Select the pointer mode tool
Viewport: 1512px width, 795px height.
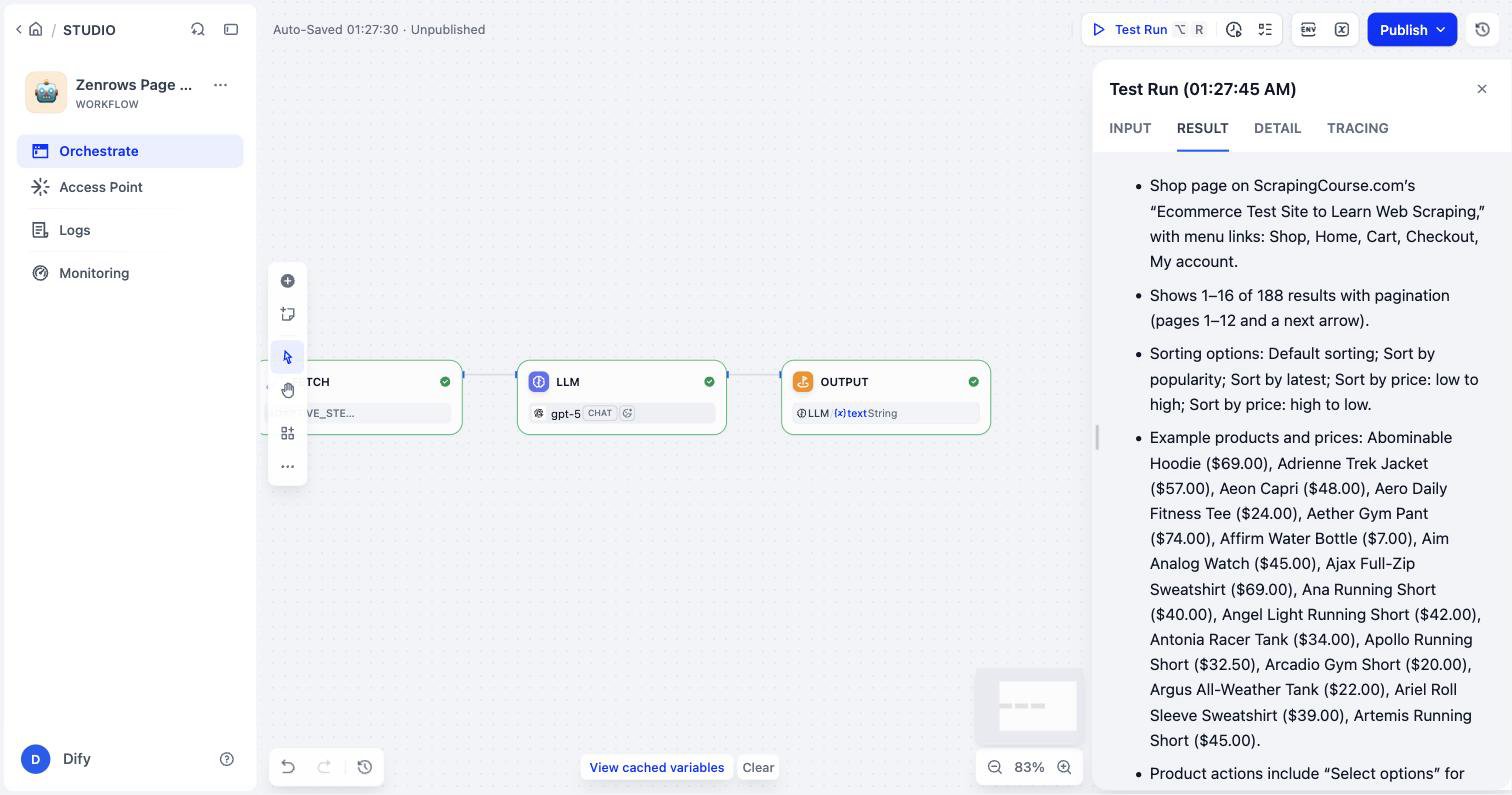point(287,357)
